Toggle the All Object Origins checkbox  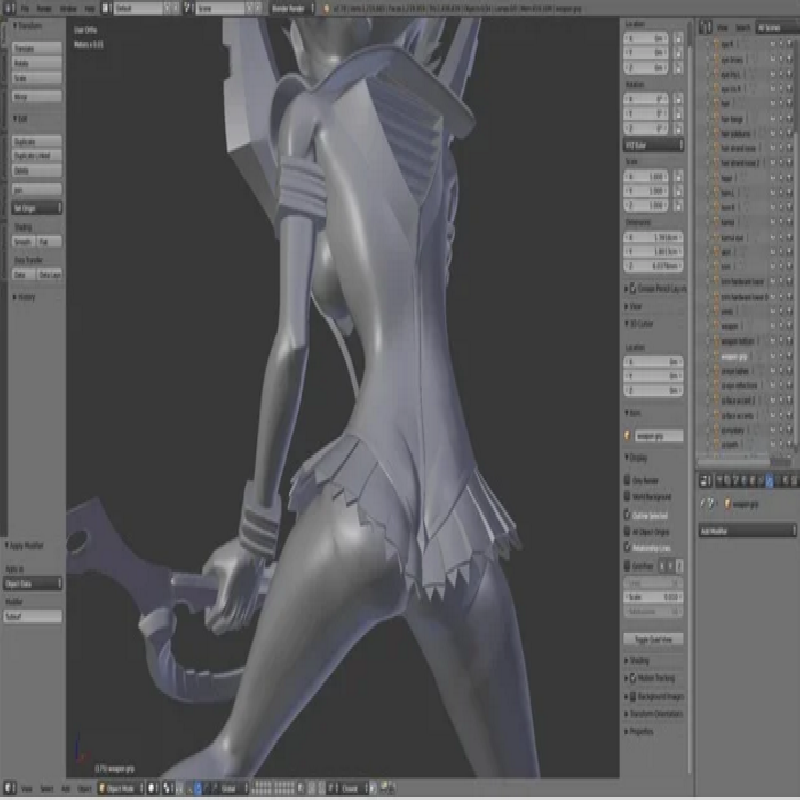[627, 532]
